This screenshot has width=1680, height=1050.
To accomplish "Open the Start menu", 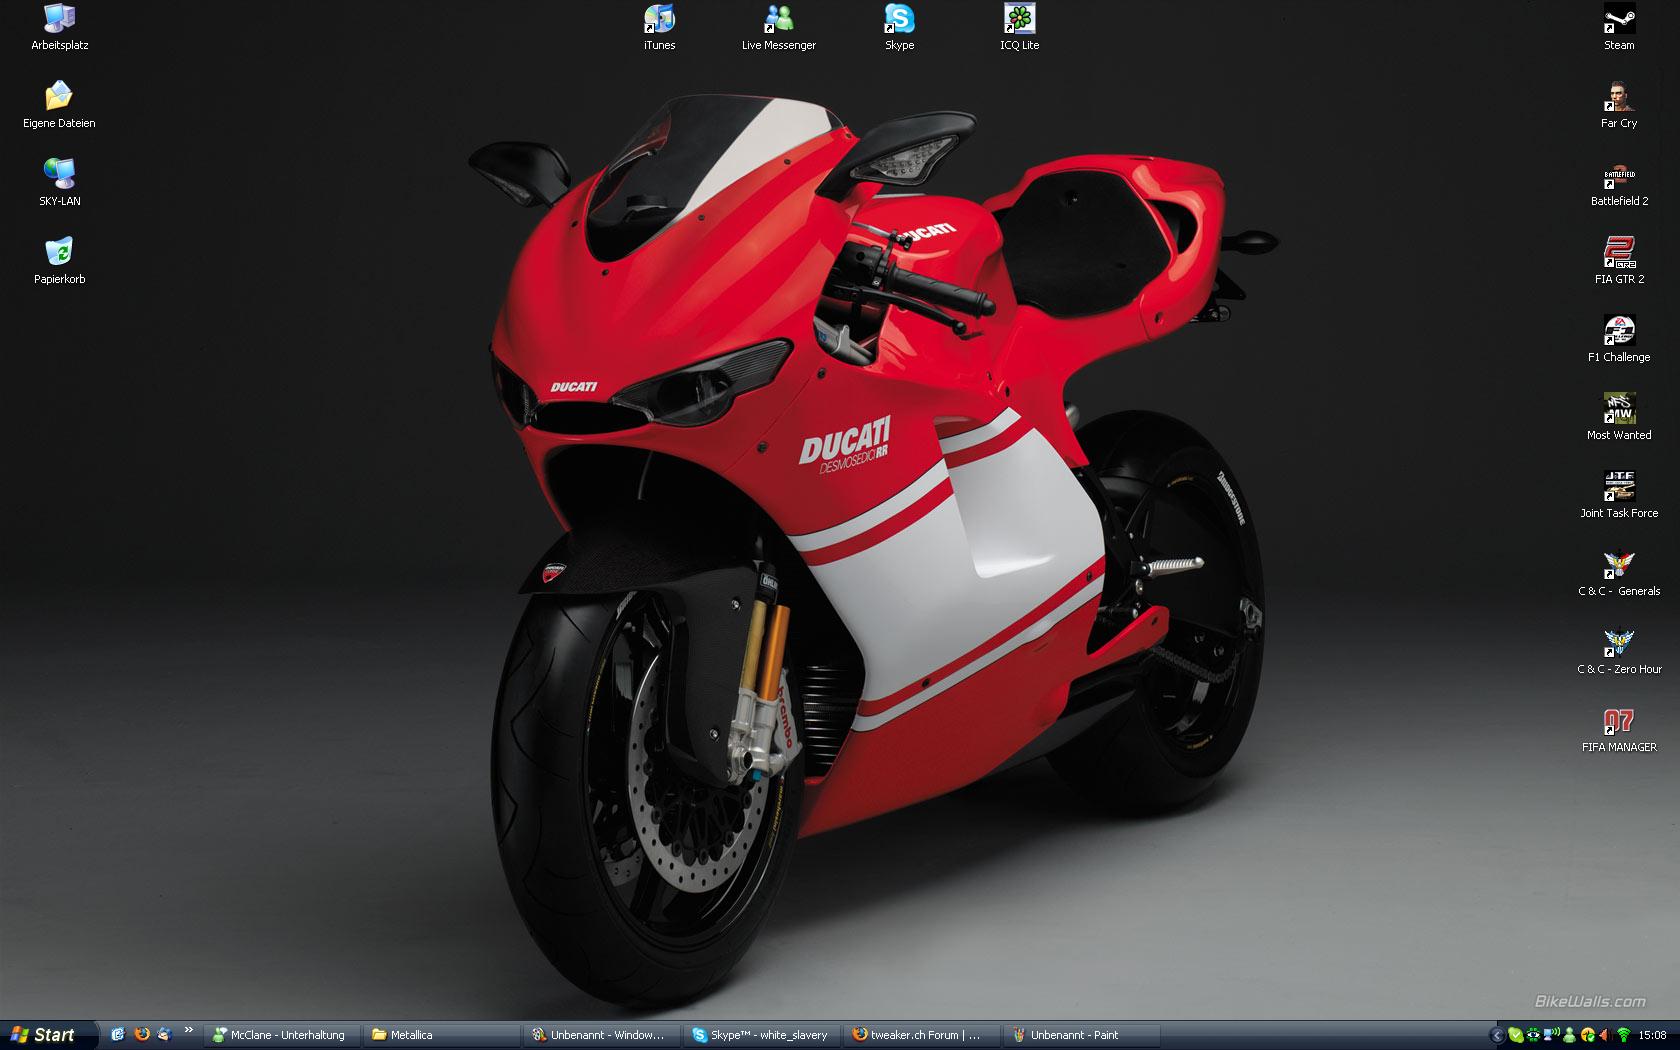I will 45,1035.
